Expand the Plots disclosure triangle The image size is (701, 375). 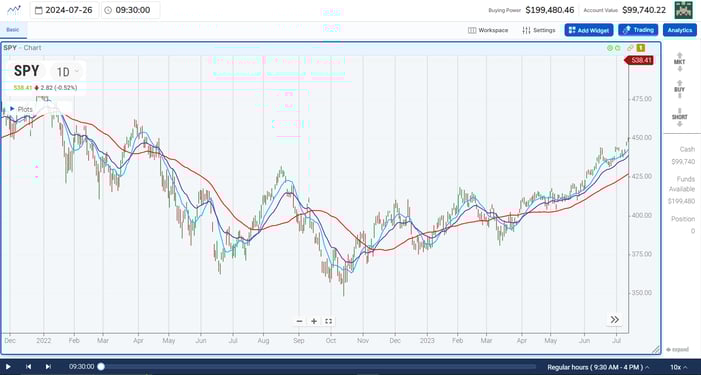pos(13,109)
